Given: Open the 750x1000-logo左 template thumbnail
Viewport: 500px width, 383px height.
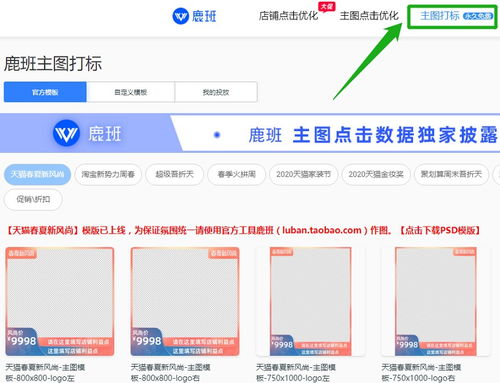Looking at the screenshot, I should pyautogui.click(x=310, y=302).
